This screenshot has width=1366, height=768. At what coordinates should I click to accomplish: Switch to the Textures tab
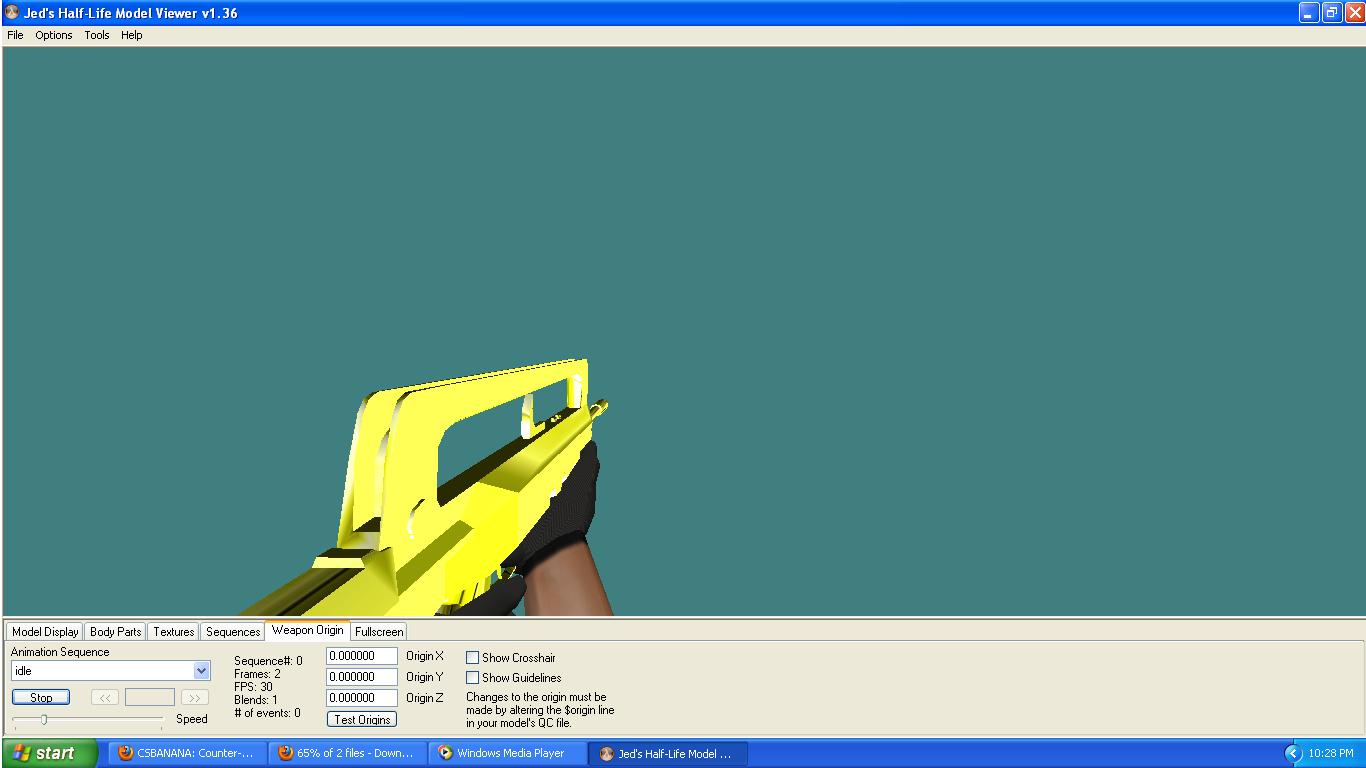tap(173, 632)
